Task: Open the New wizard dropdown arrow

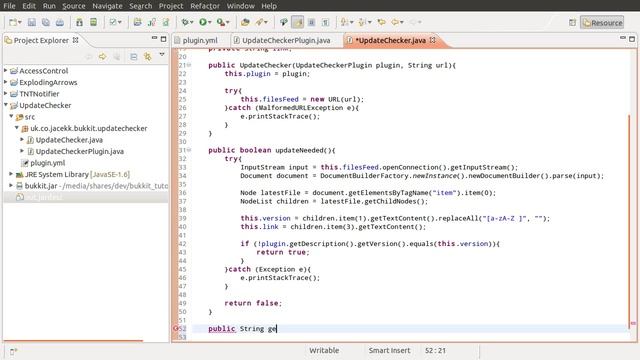Action: pyautogui.click(x=19, y=22)
